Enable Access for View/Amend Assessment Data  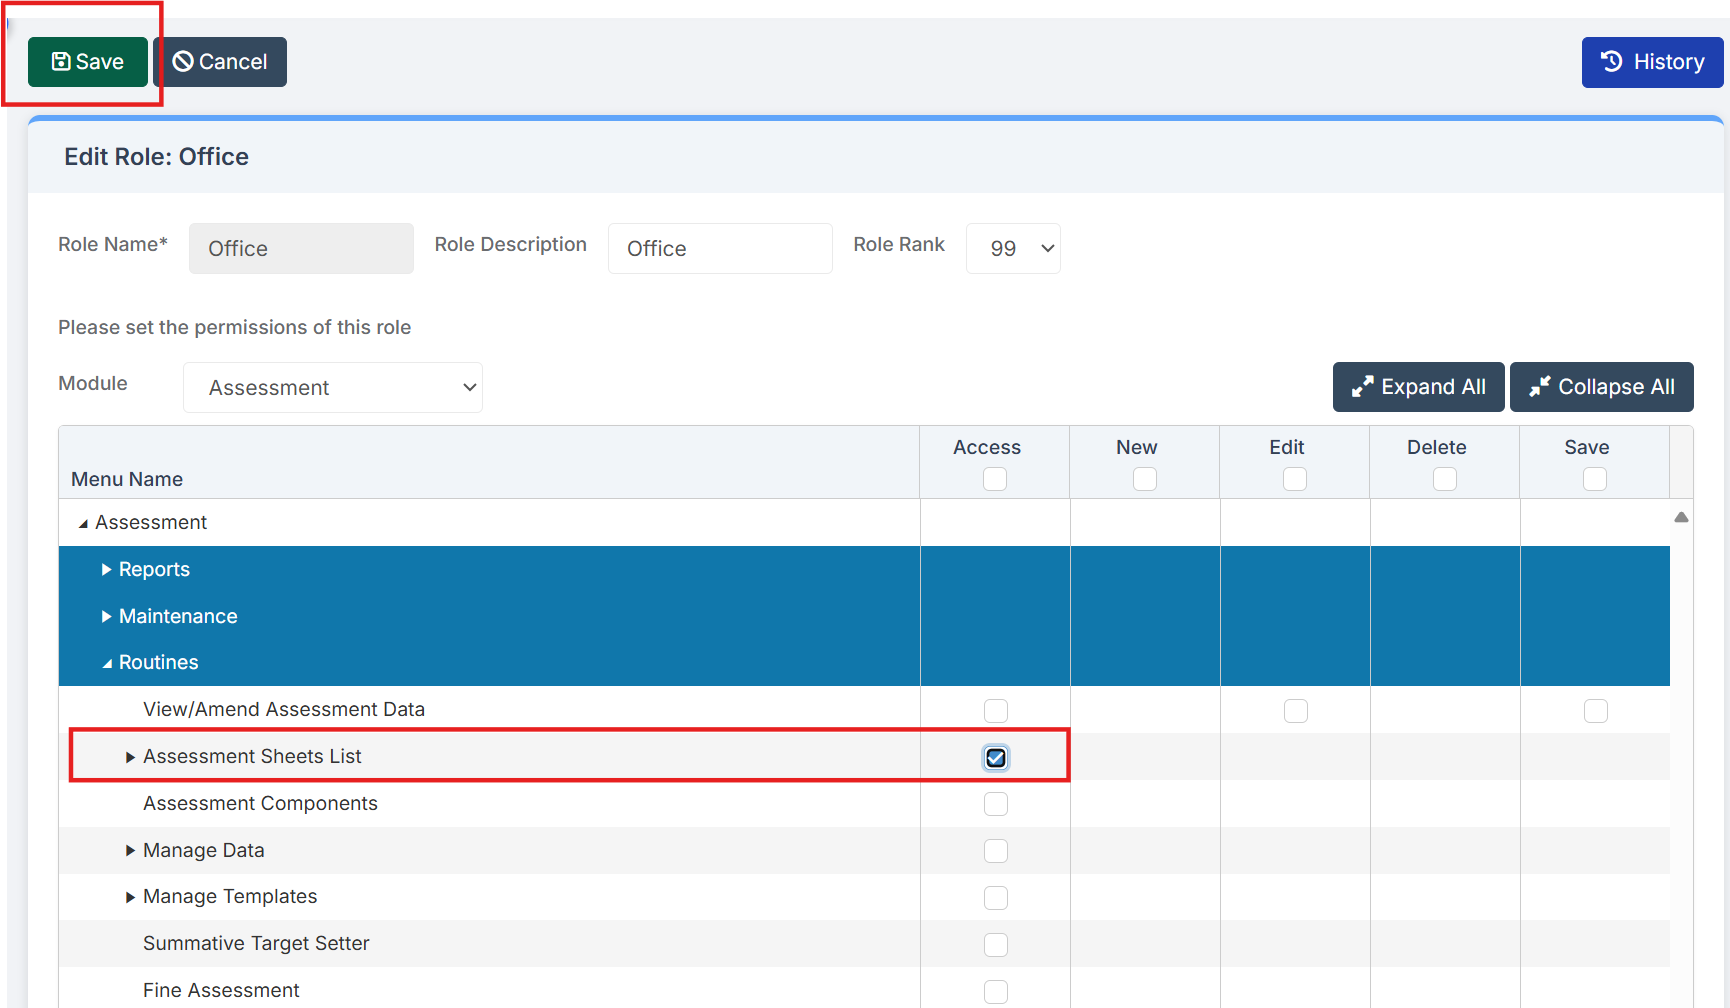995,711
